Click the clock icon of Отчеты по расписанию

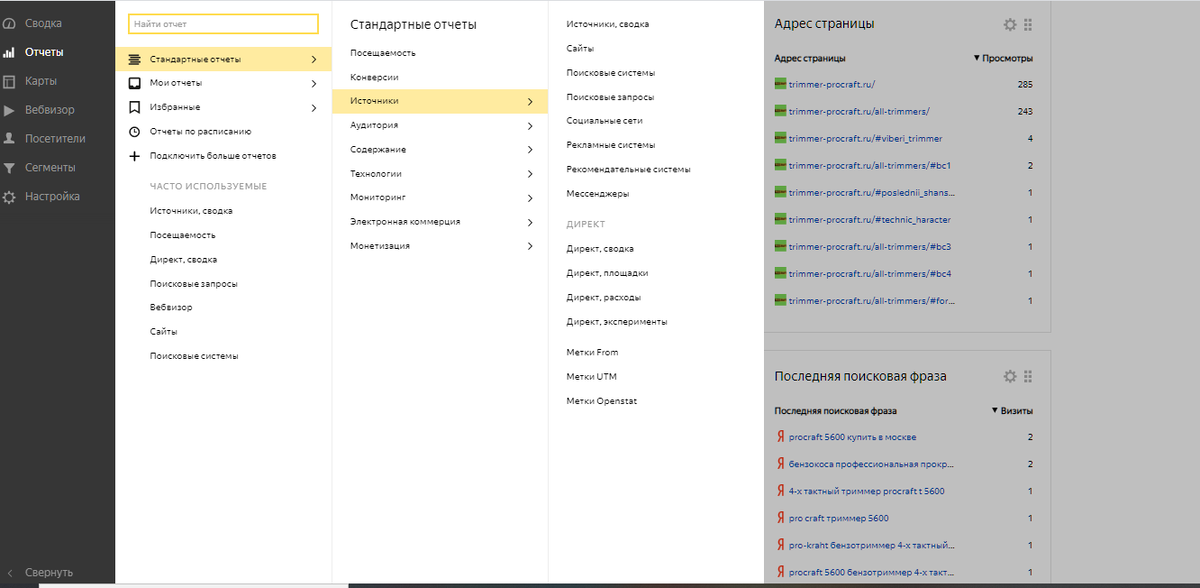tap(134, 131)
